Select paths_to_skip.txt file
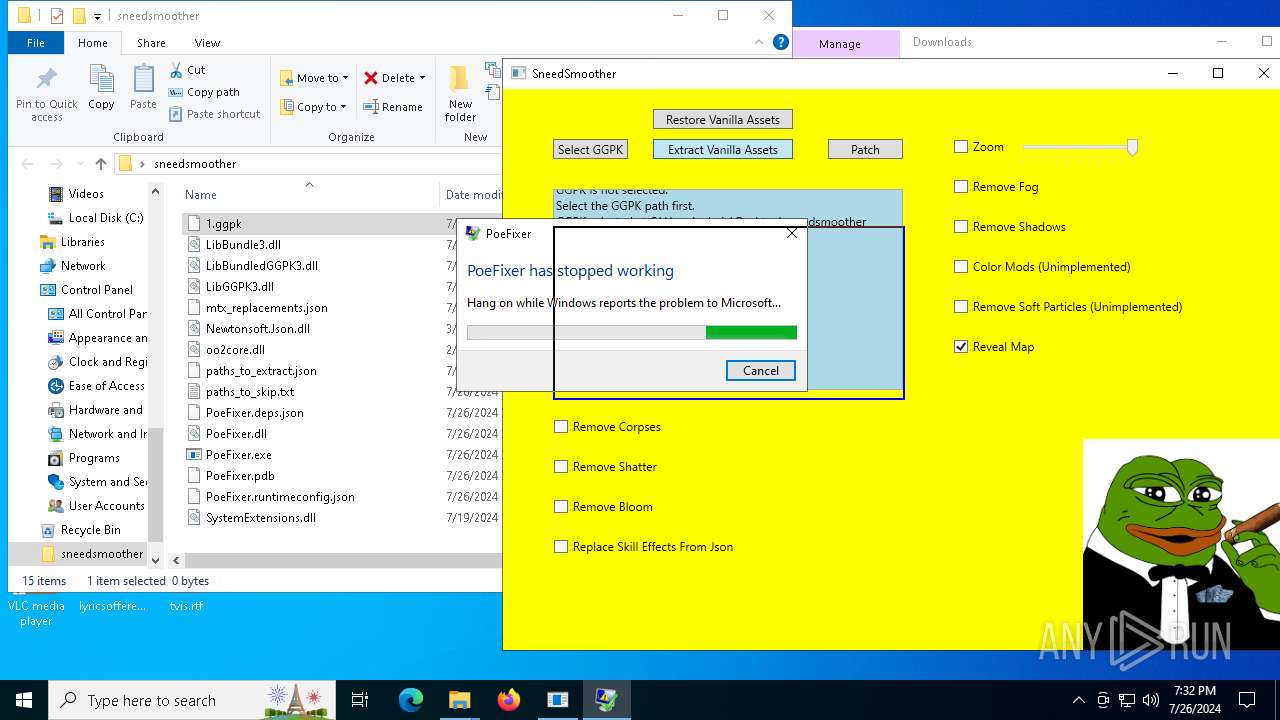 [x=250, y=392]
